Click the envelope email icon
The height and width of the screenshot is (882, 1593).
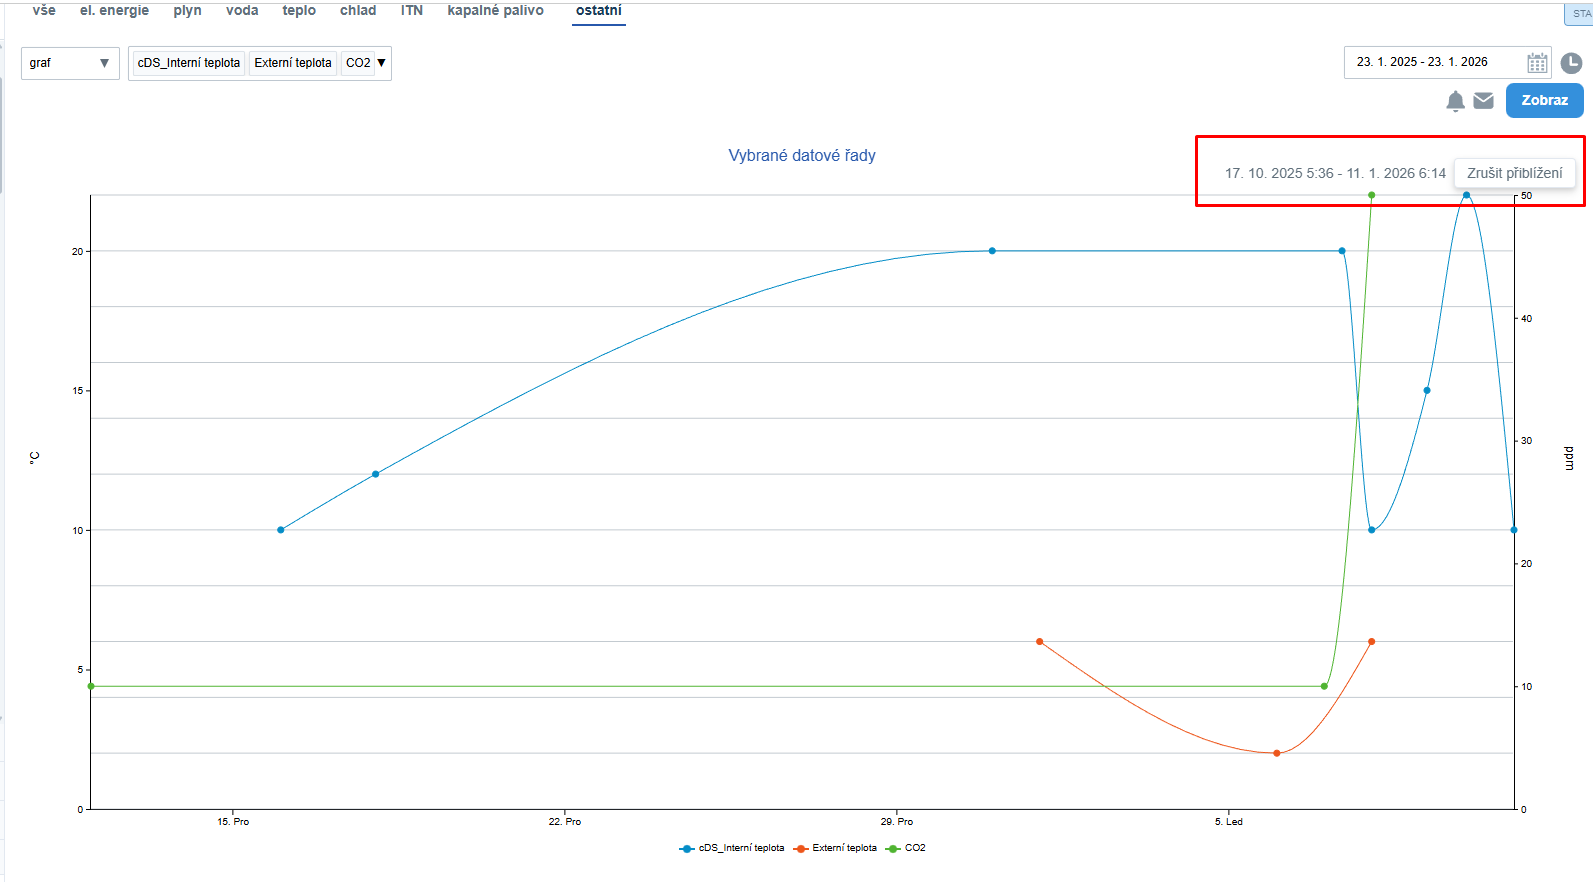[x=1483, y=101]
